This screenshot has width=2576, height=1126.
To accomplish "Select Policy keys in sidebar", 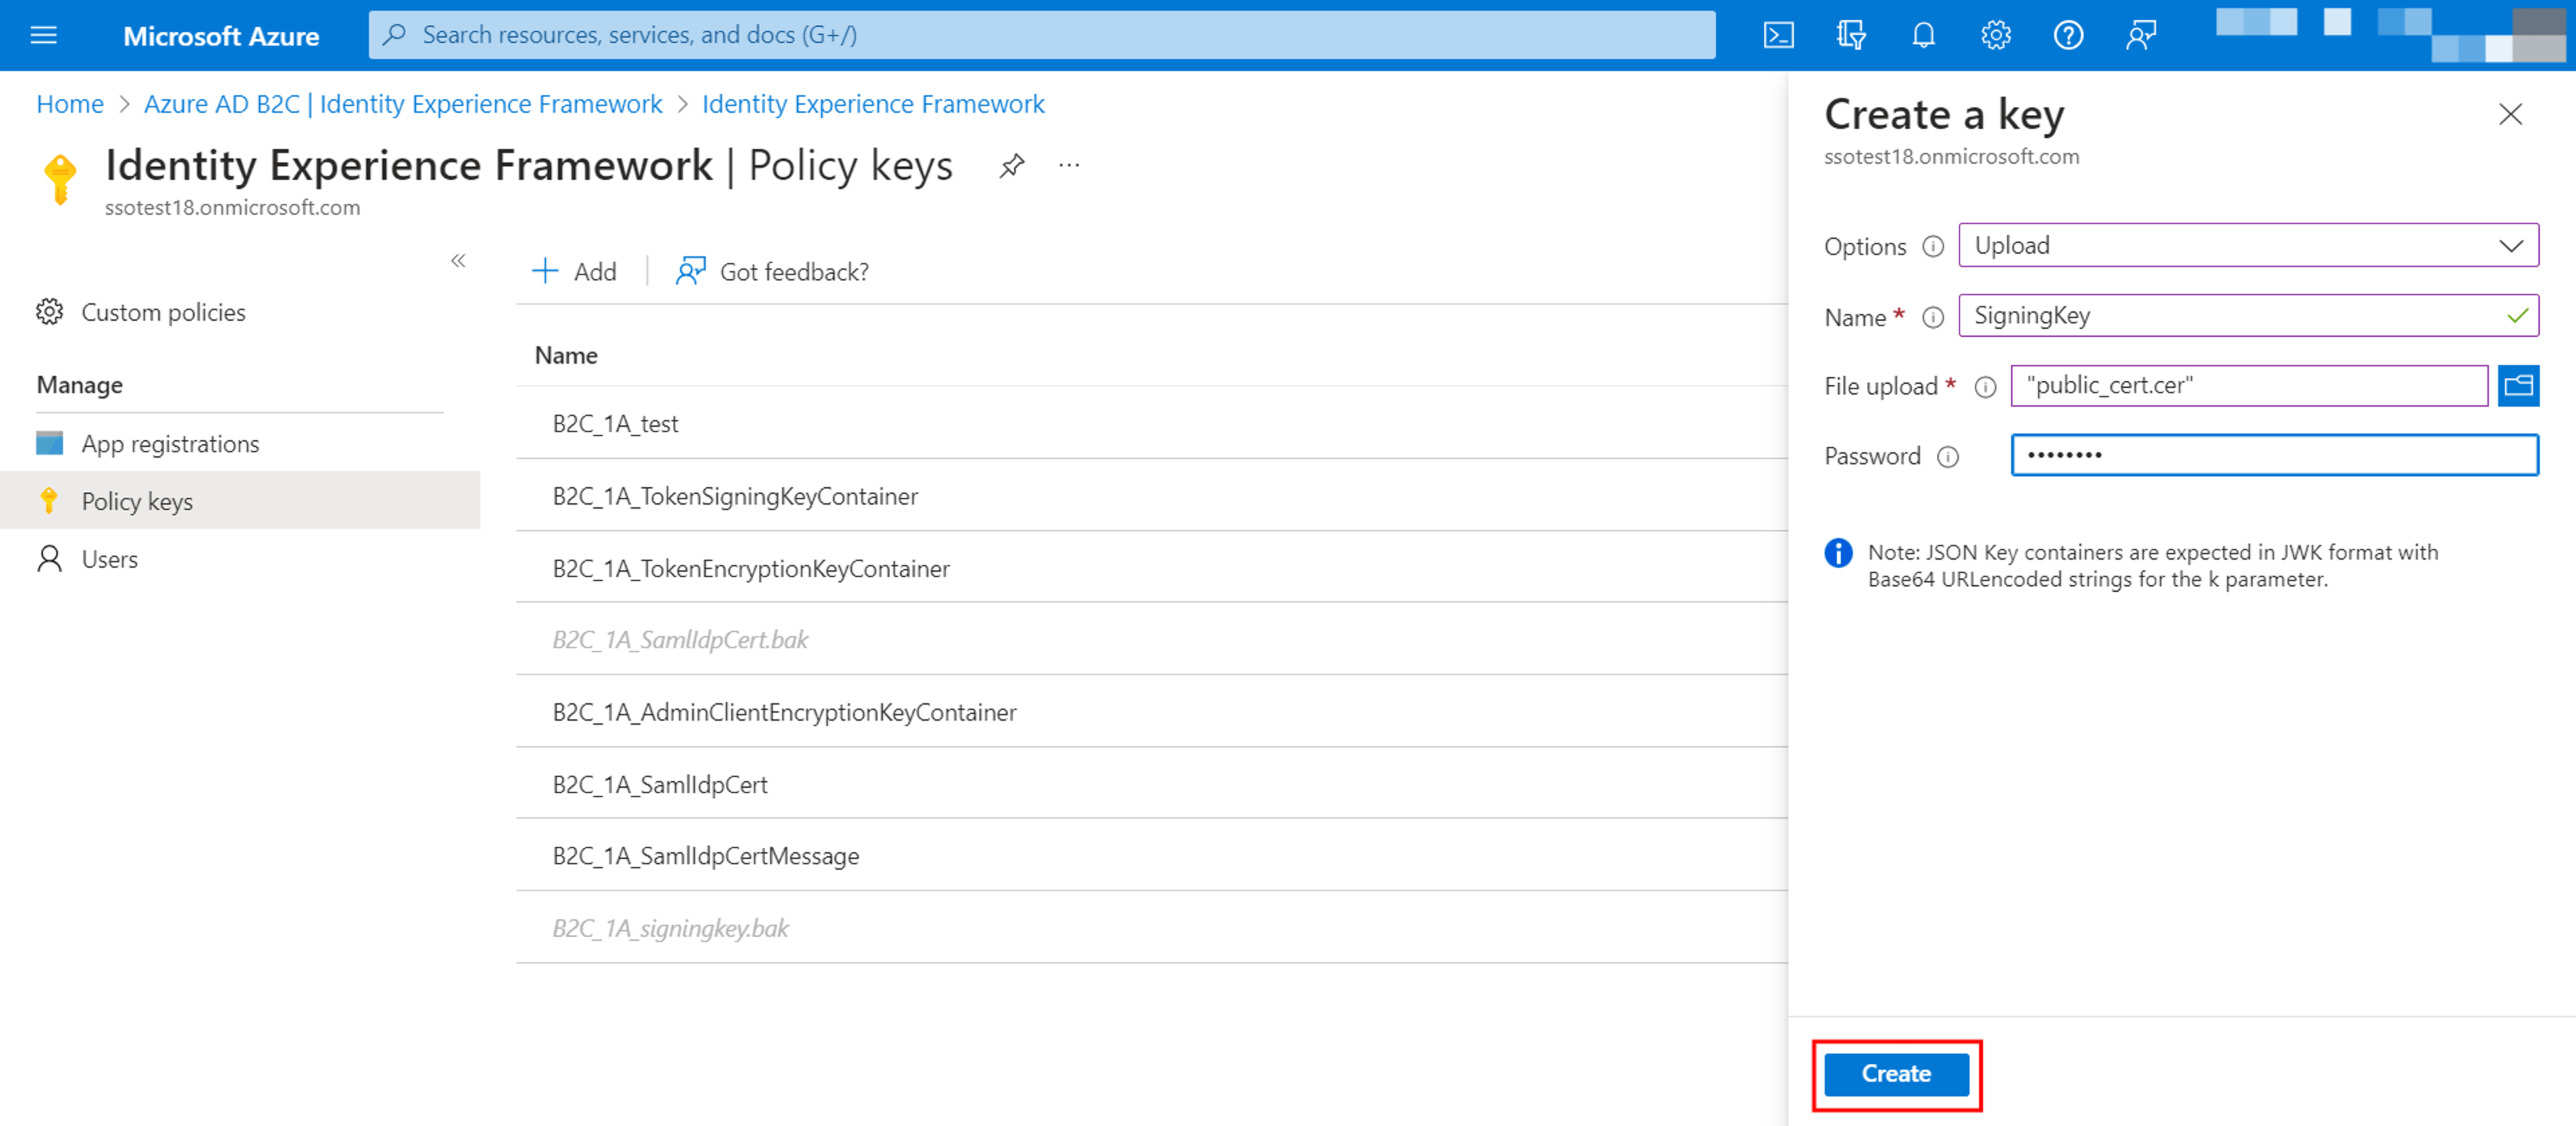I will coord(240,500).
